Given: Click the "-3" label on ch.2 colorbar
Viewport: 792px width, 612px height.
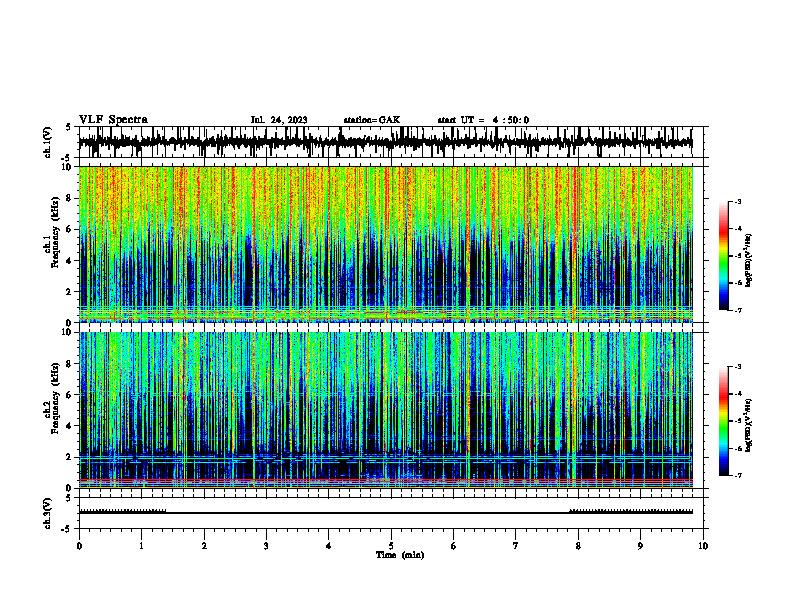Looking at the screenshot, I should point(738,367).
